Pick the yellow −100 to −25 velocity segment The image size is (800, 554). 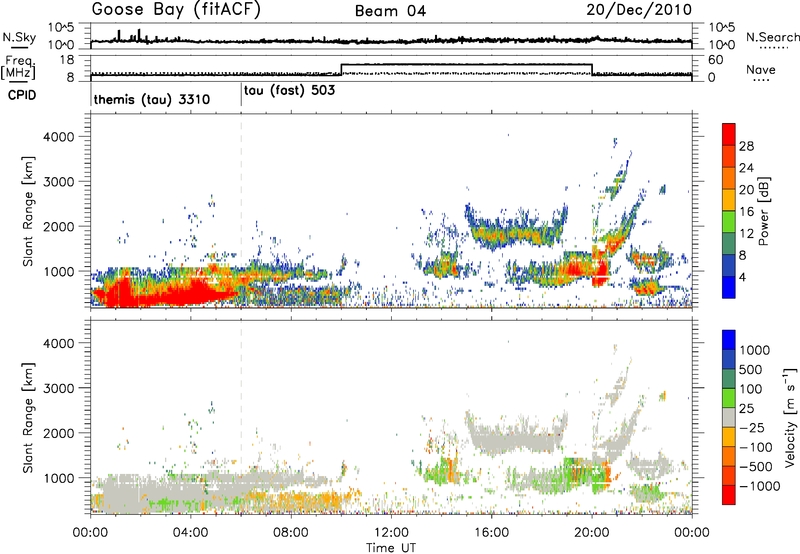coord(729,437)
